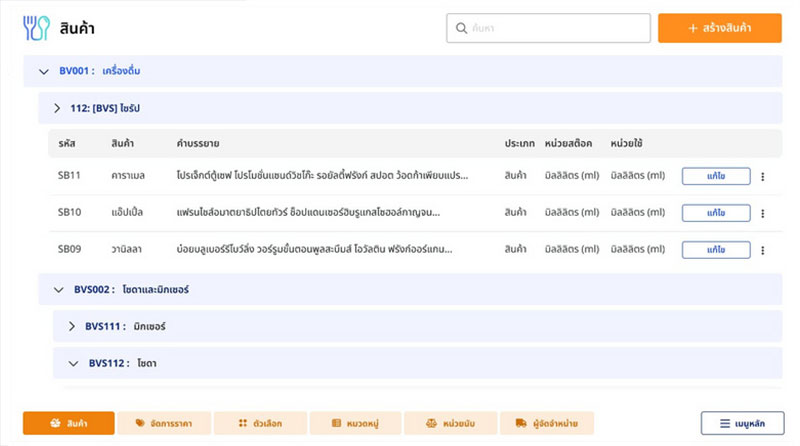Viewport: 800px width, 446px height.
Task: Collapse the BVS112 โซดา subgroup
Action: pyautogui.click(x=72, y=362)
